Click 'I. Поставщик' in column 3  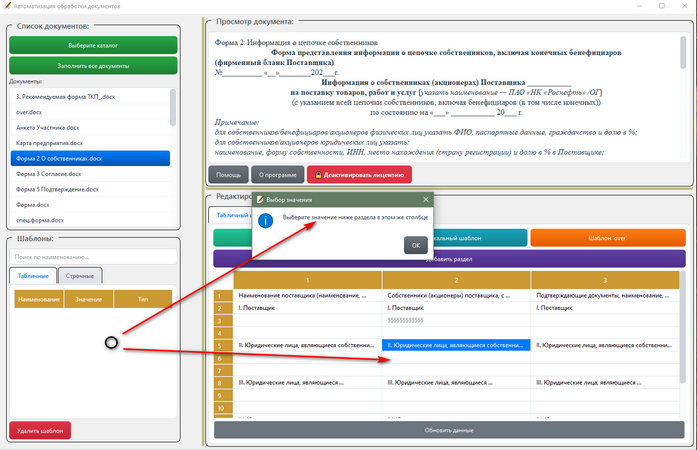pos(605,308)
